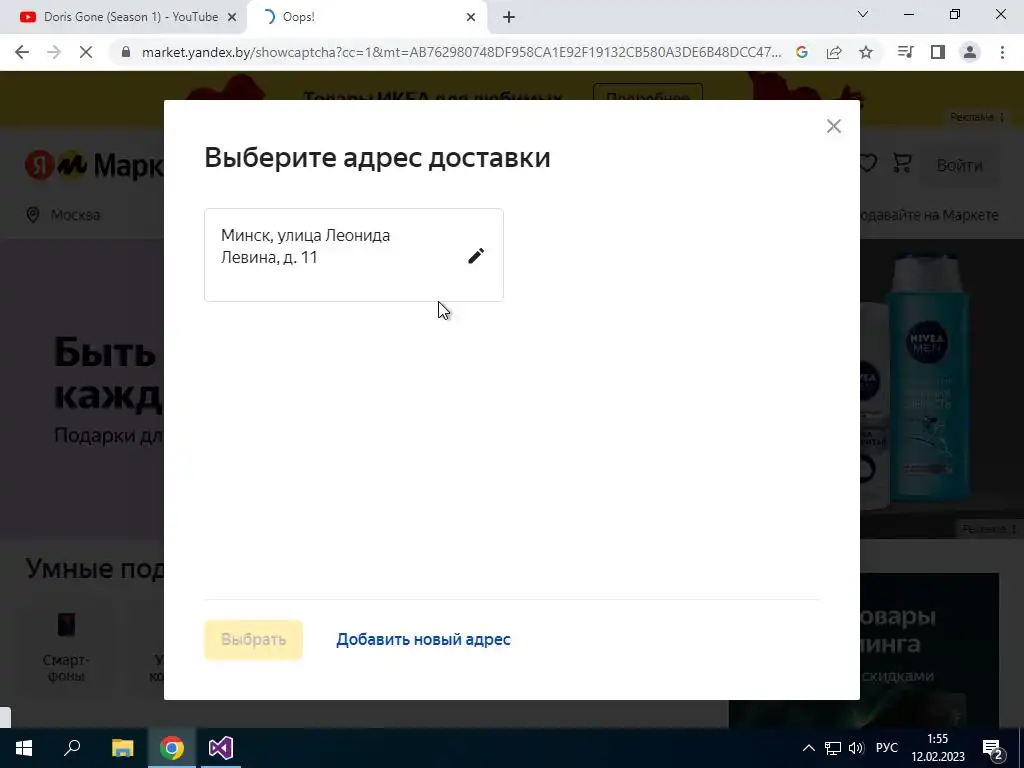Open the tab search chevron
This screenshot has height=768, width=1024.
[x=863, y=14]
